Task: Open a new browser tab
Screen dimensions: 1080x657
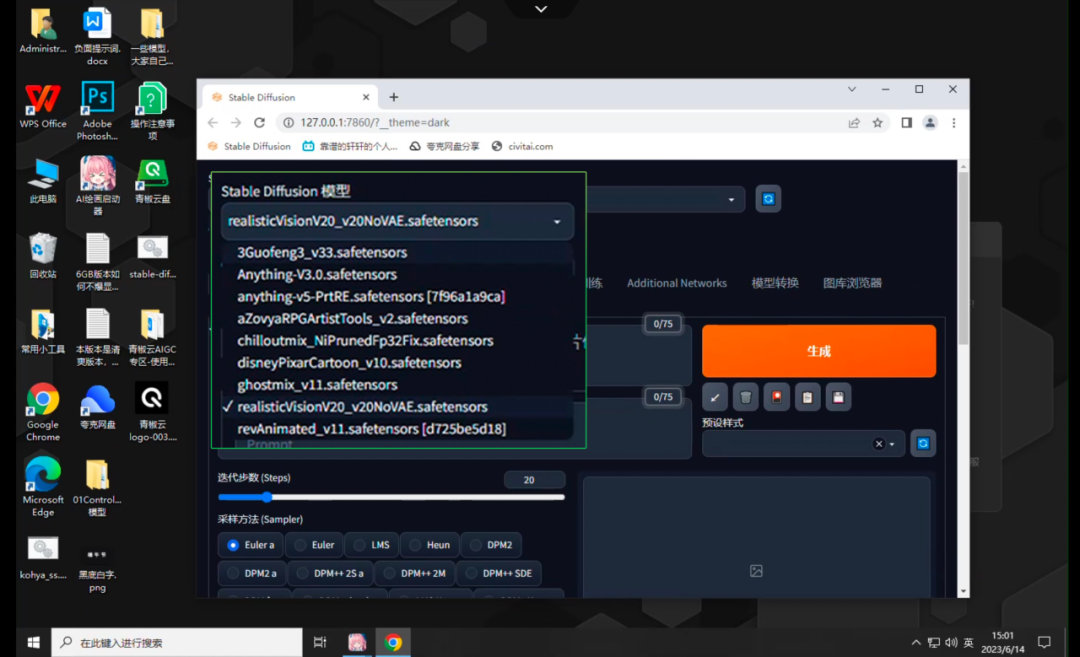Action: tap(394, 97)
